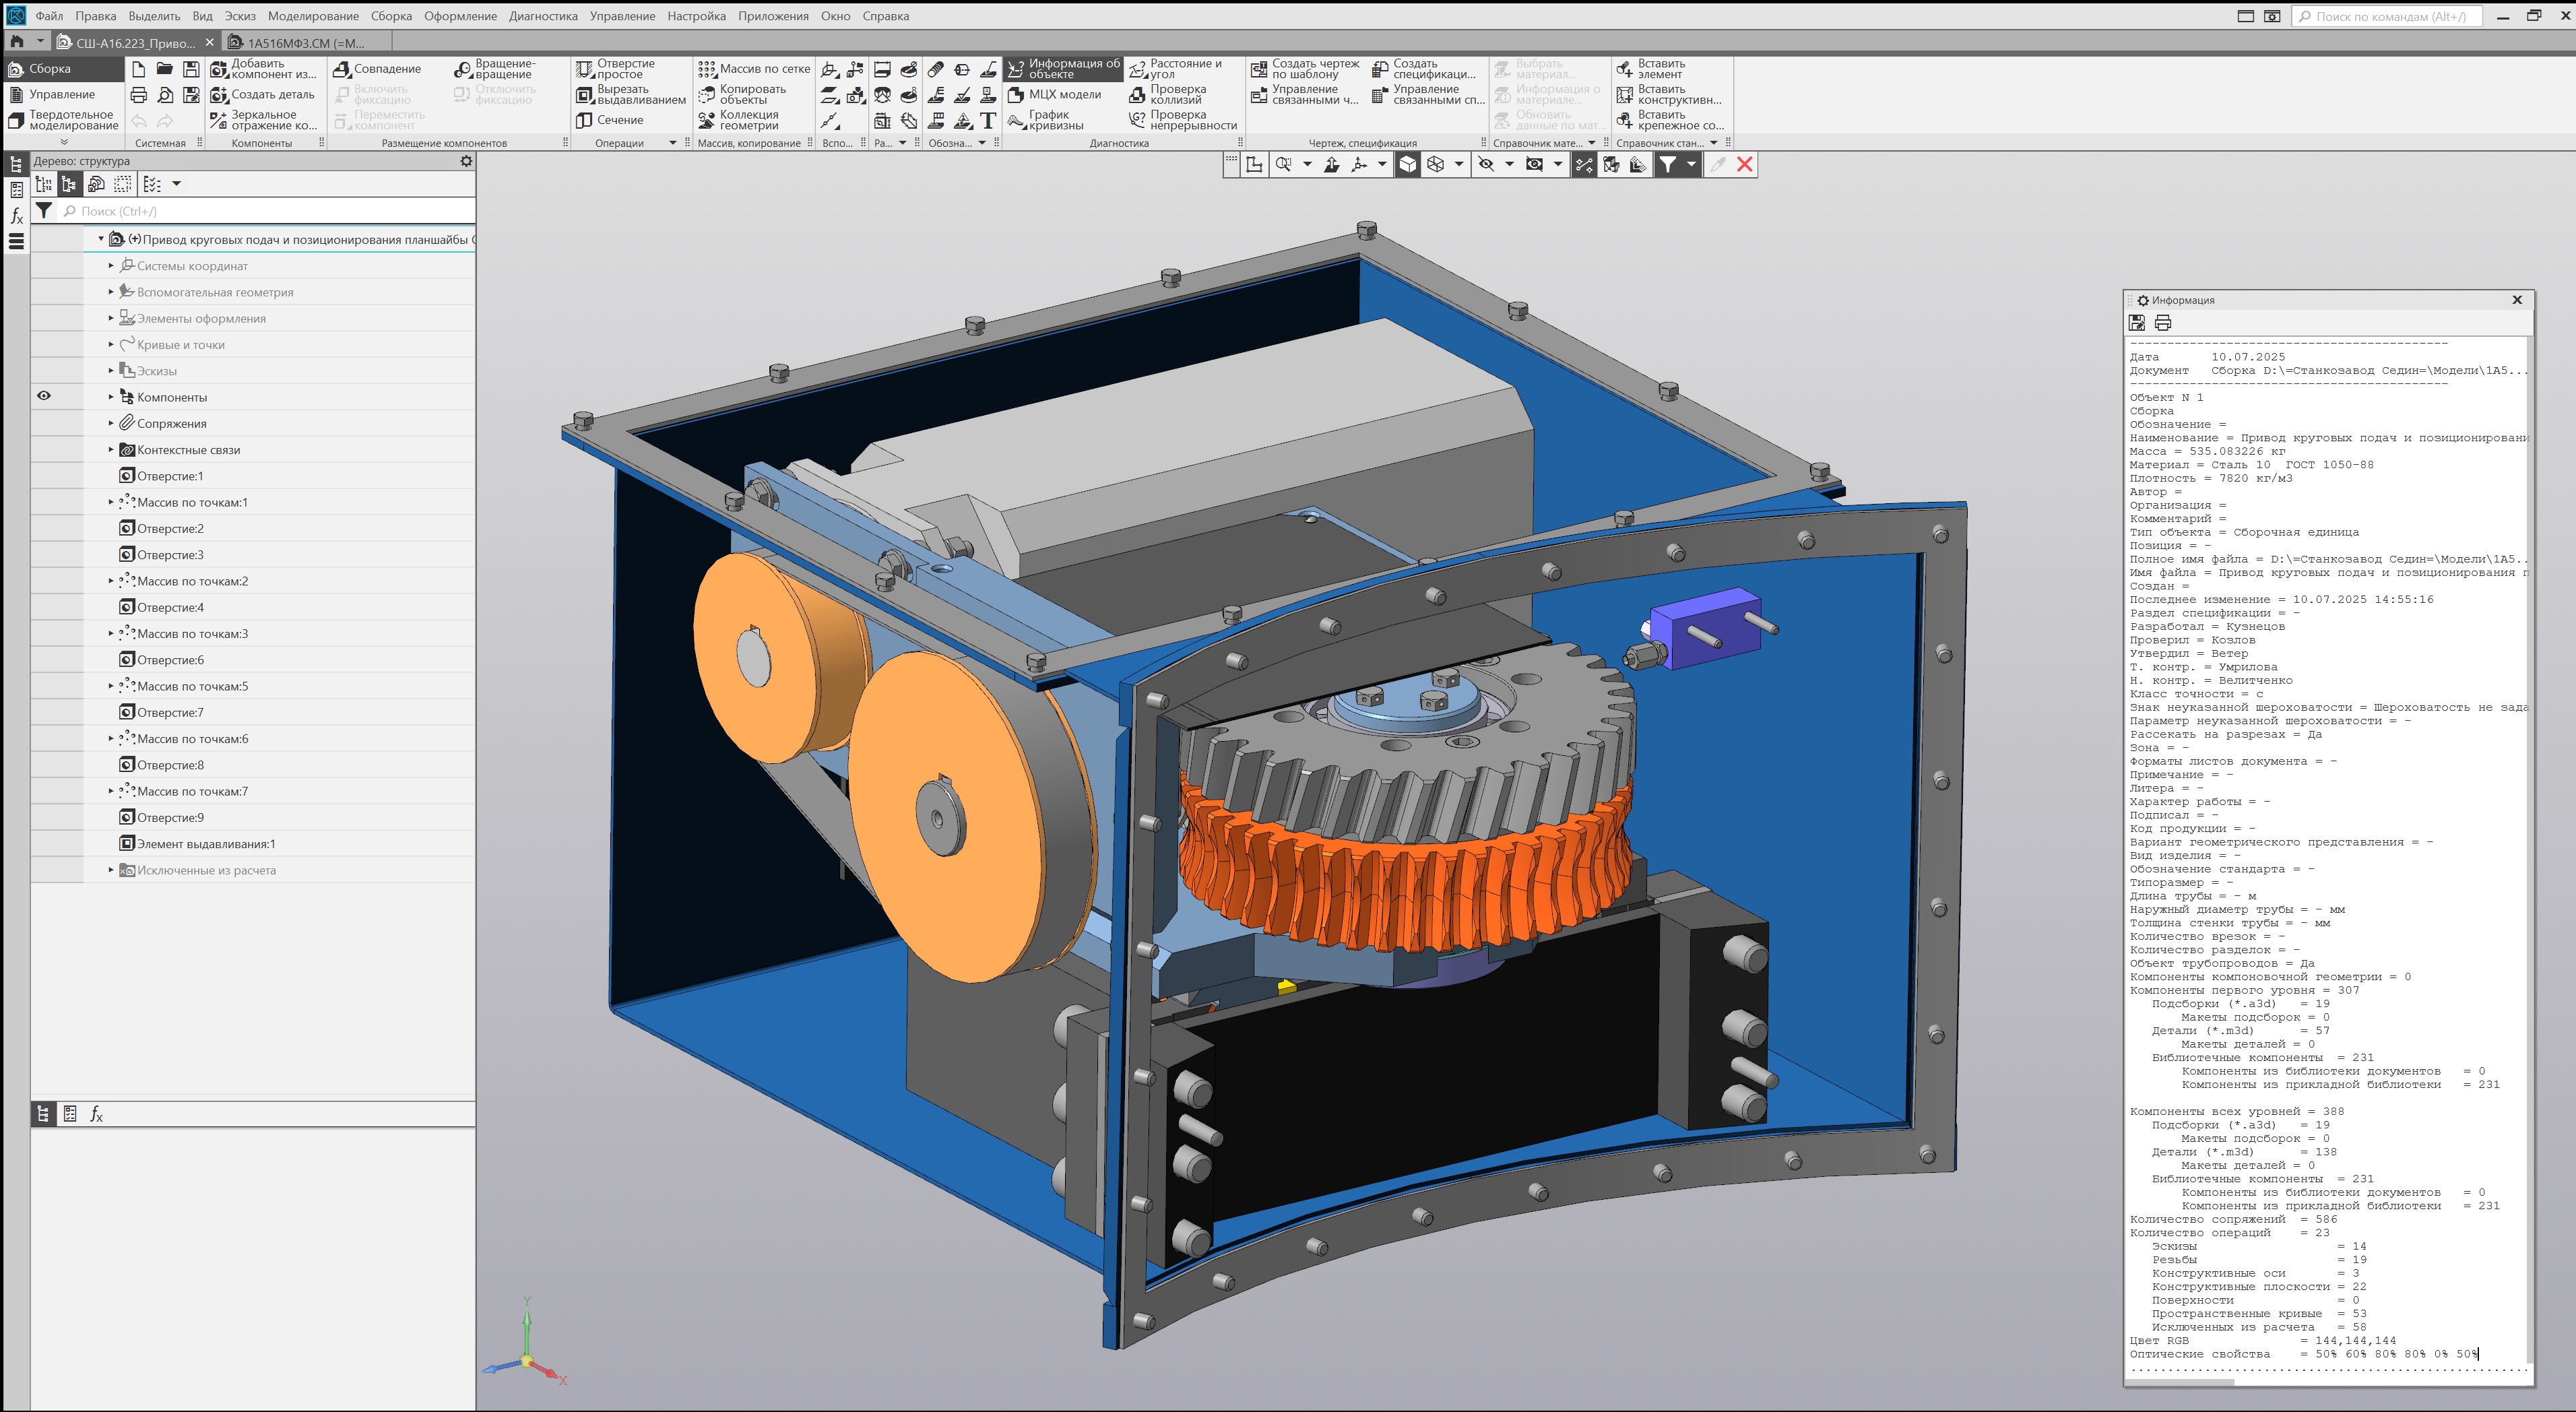Image resolution: width=2576 pixels, height=1412 pixels.
Task: Click Массив по сетке tool
Action: click(754, 68)
